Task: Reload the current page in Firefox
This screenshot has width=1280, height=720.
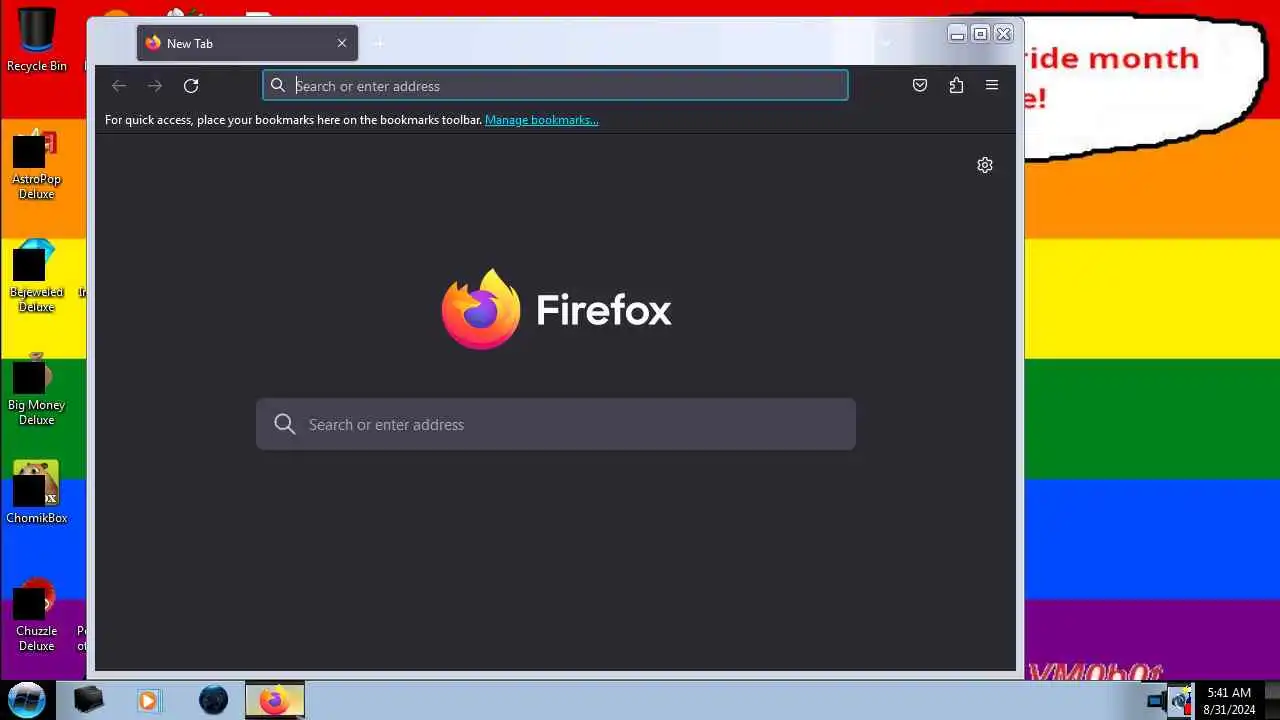Action: (191, 86)
